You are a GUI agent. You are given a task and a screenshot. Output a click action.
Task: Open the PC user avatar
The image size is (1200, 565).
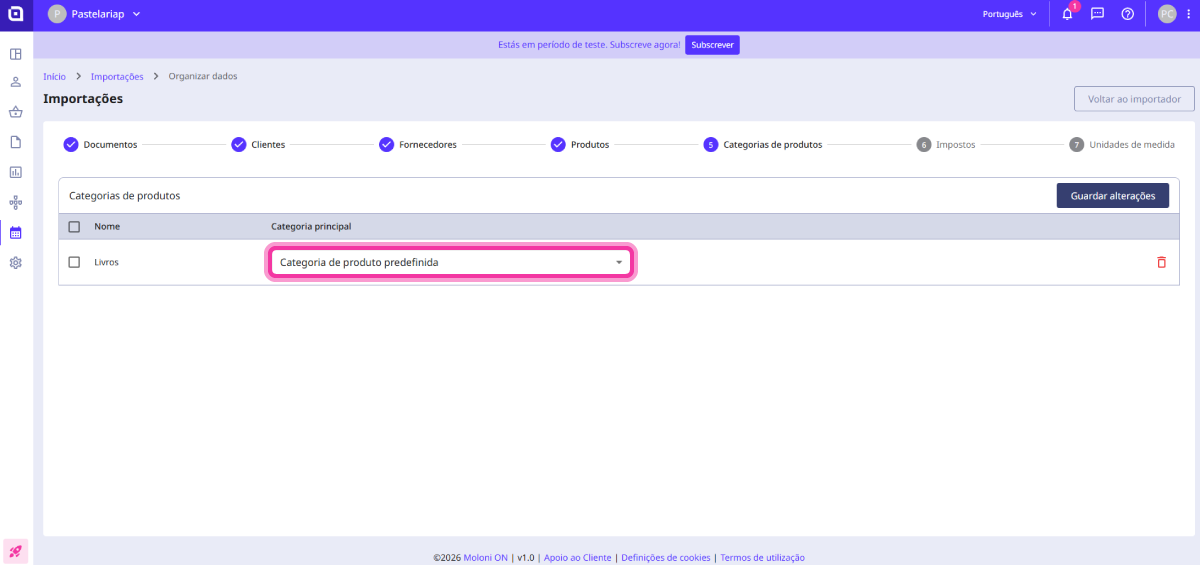pyautogui.click(x=1167, y=14)
